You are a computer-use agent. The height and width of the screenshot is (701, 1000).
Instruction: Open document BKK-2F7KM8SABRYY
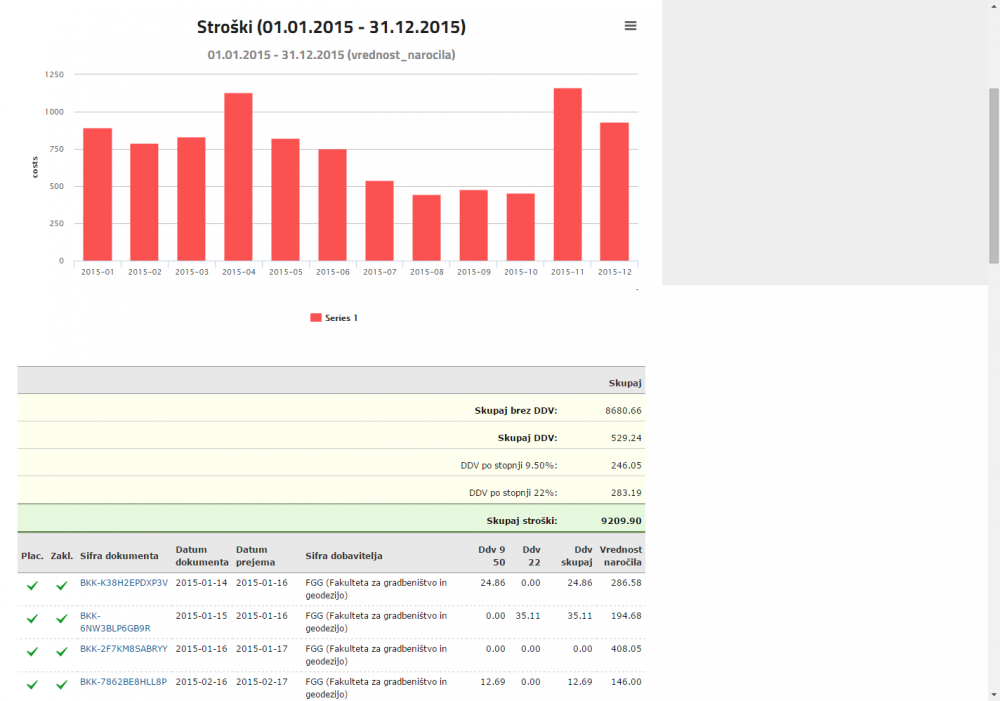(x=124, y=648)
